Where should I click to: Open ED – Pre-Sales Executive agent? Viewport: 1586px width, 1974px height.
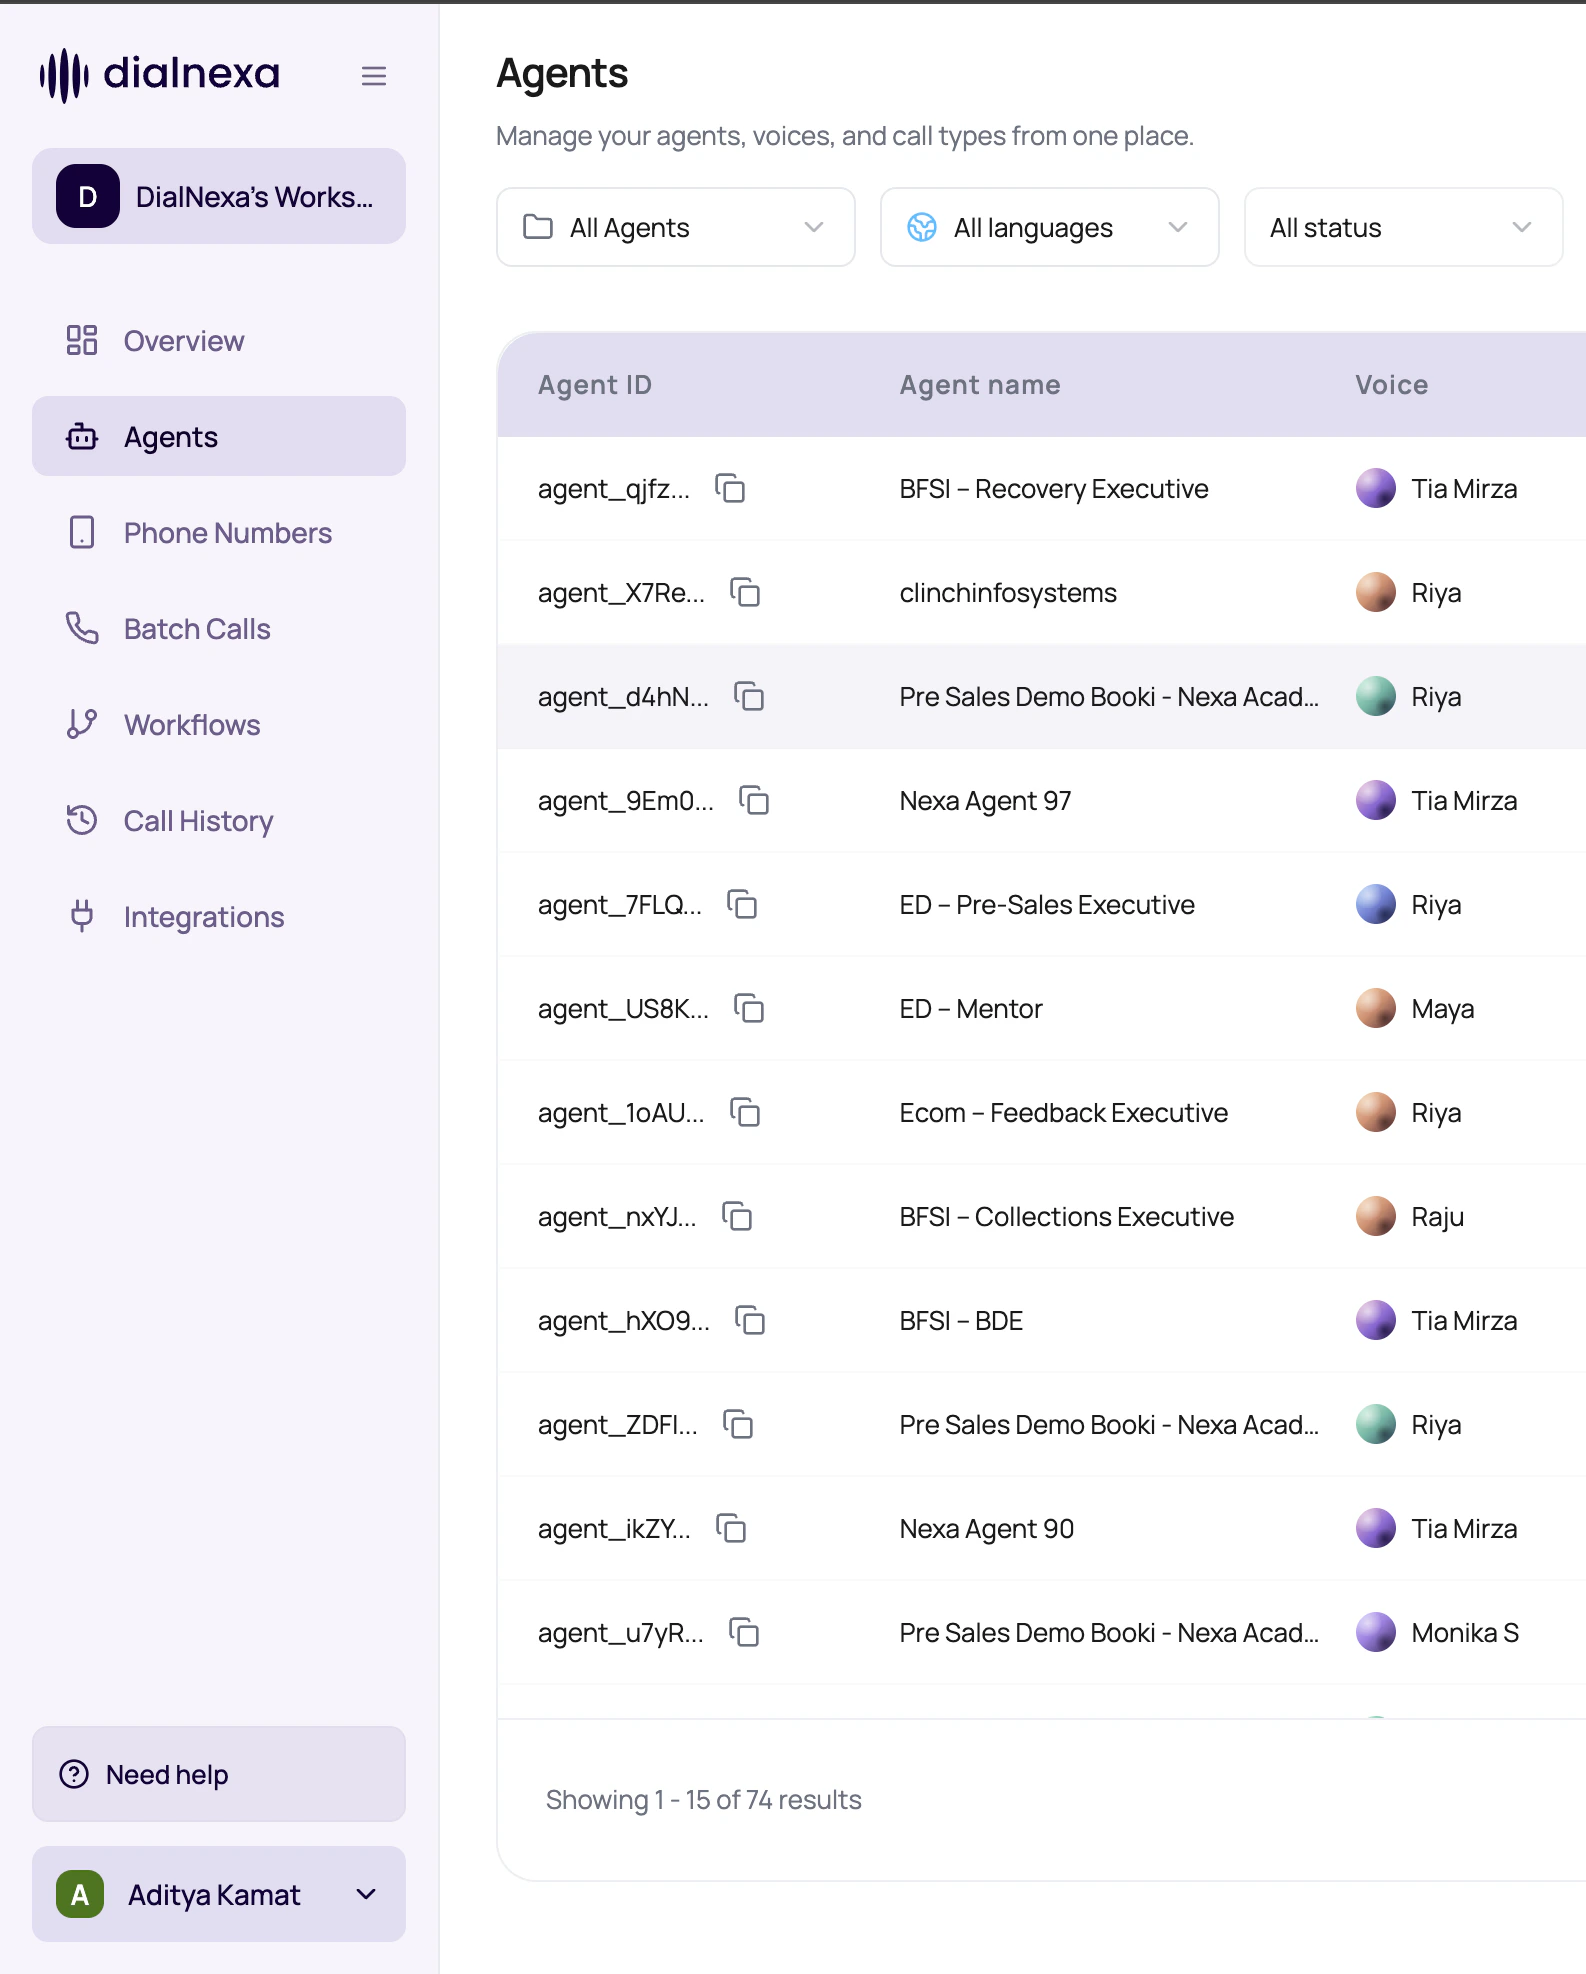[1047, 905]
